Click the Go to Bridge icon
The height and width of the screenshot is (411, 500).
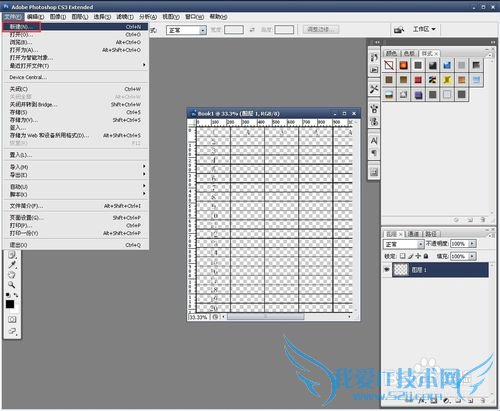(399, 30)
